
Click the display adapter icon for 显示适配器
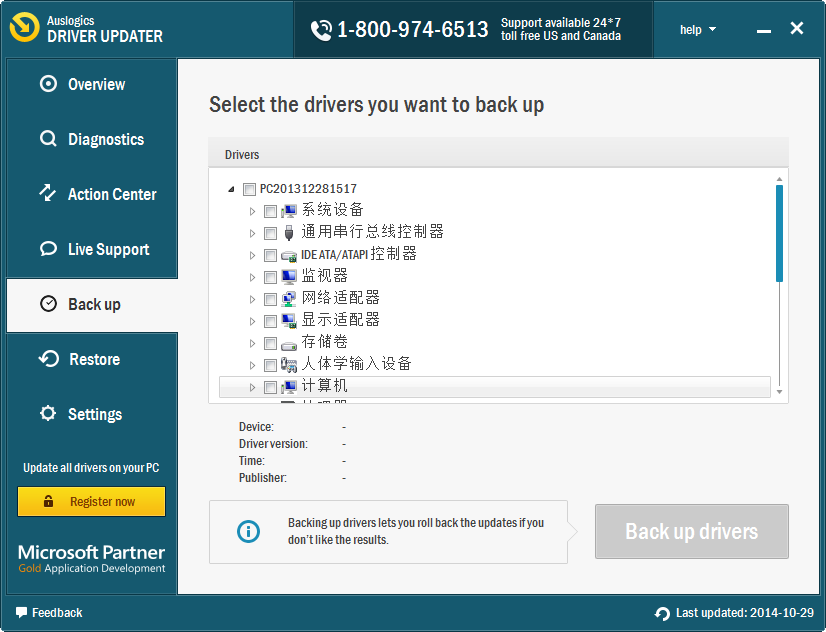[289, 321]
